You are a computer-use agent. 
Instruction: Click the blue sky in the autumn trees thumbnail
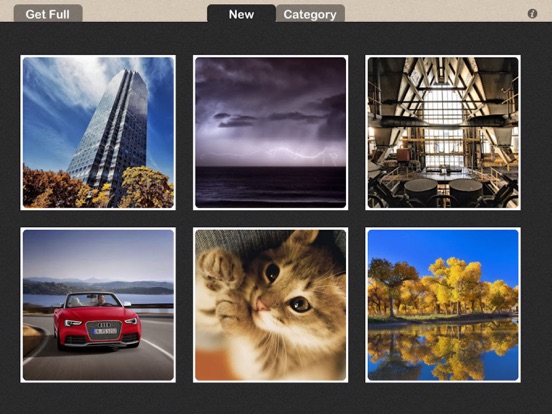tap(443, 246)
